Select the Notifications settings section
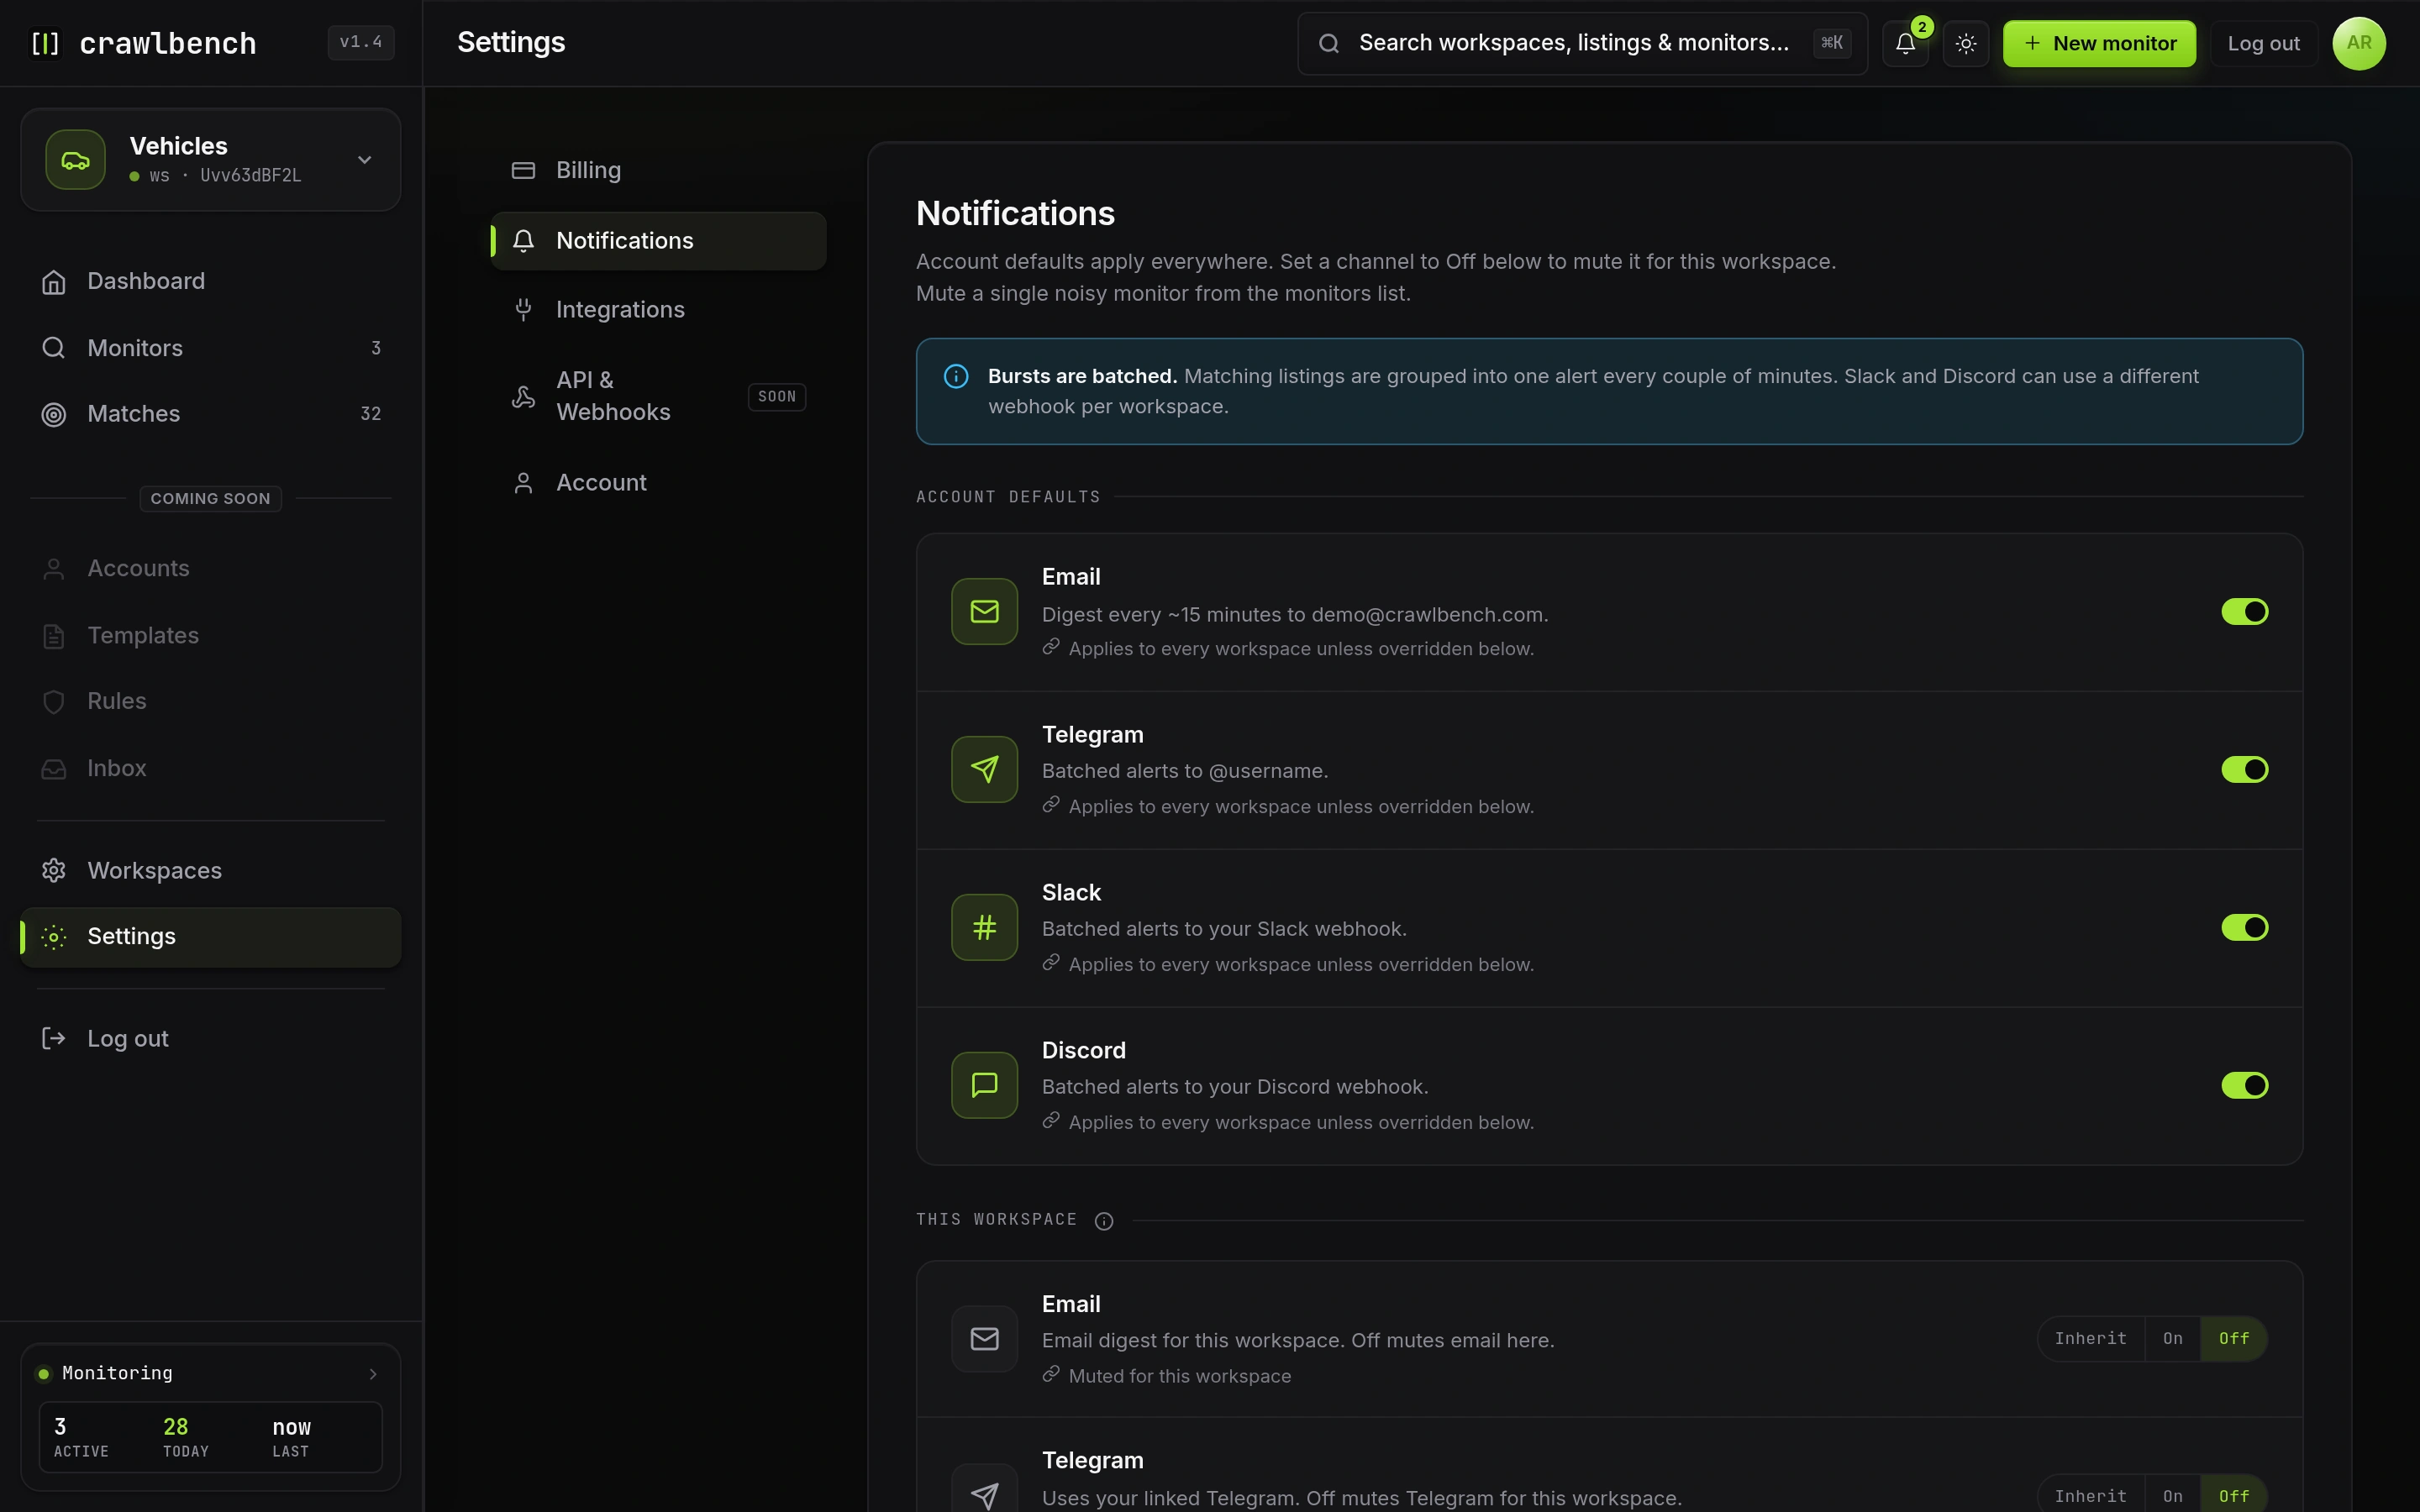The height and width of the screenshot is (1512, 2420). coord(658,240)
